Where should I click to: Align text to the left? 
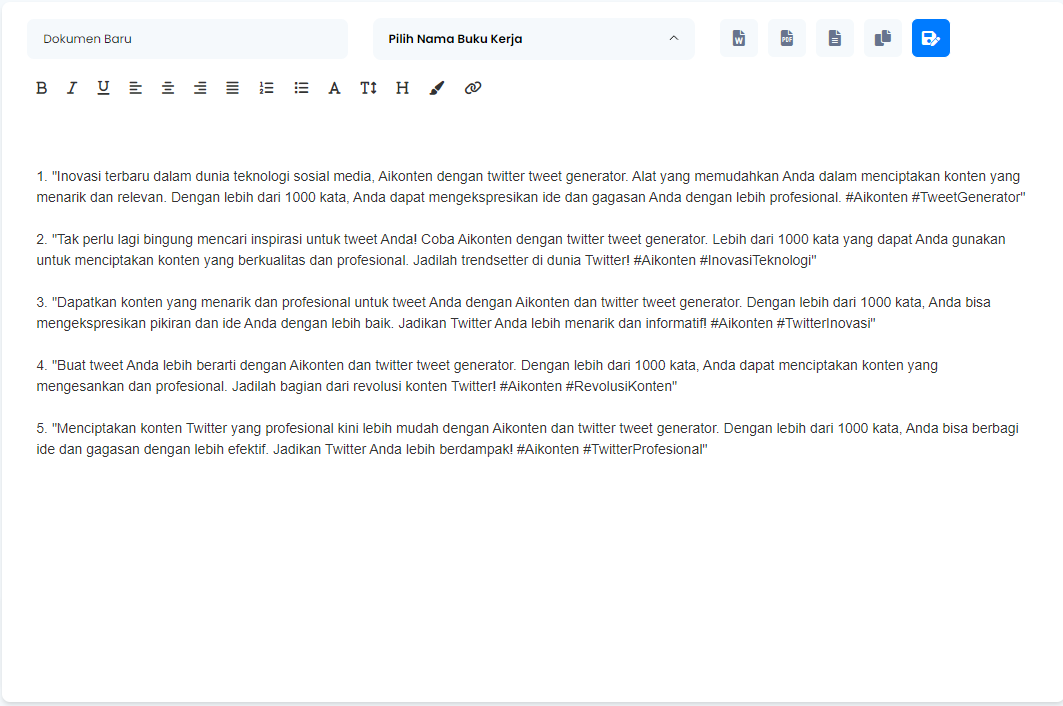(136, 88)
